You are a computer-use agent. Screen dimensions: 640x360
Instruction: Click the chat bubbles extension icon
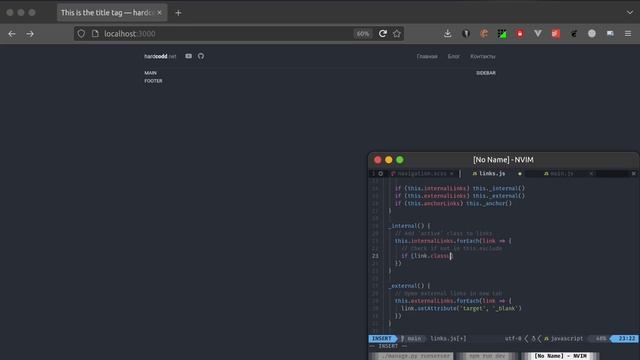610,34
